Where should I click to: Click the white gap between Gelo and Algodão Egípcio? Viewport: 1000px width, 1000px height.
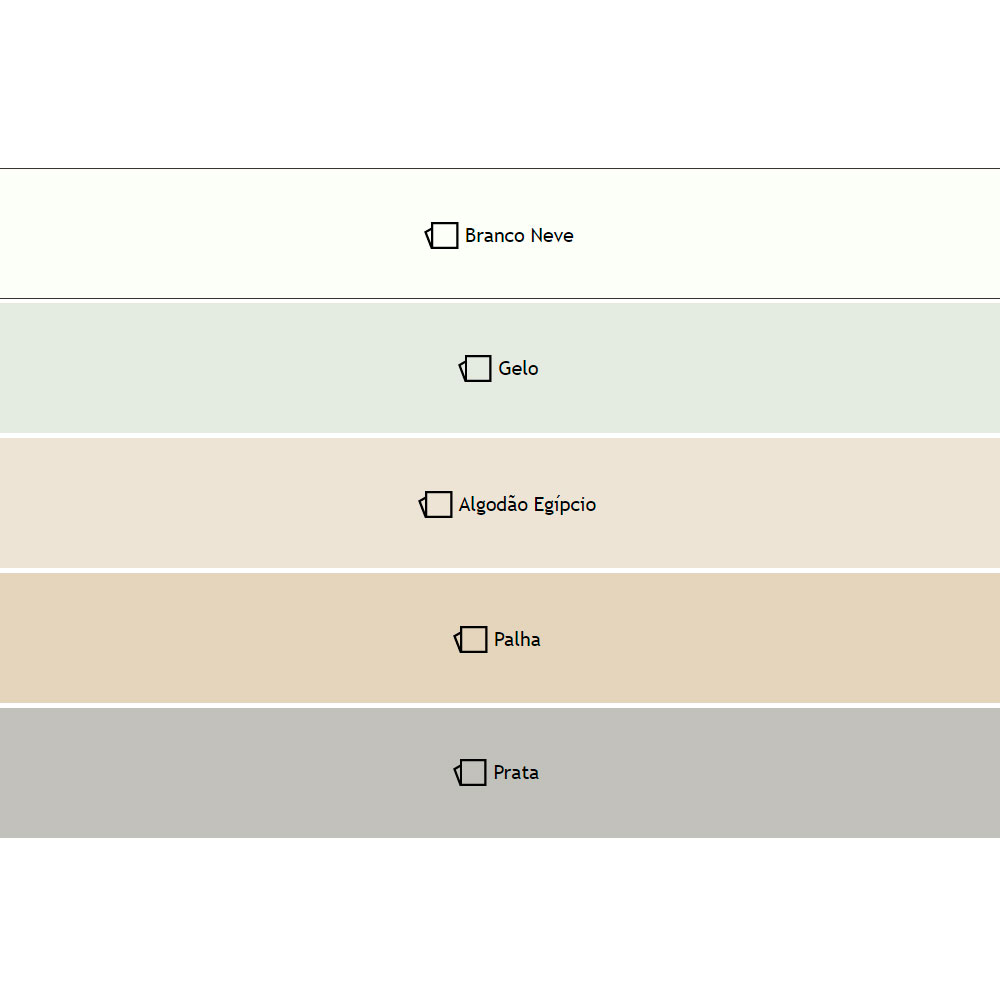click(500, 435)
